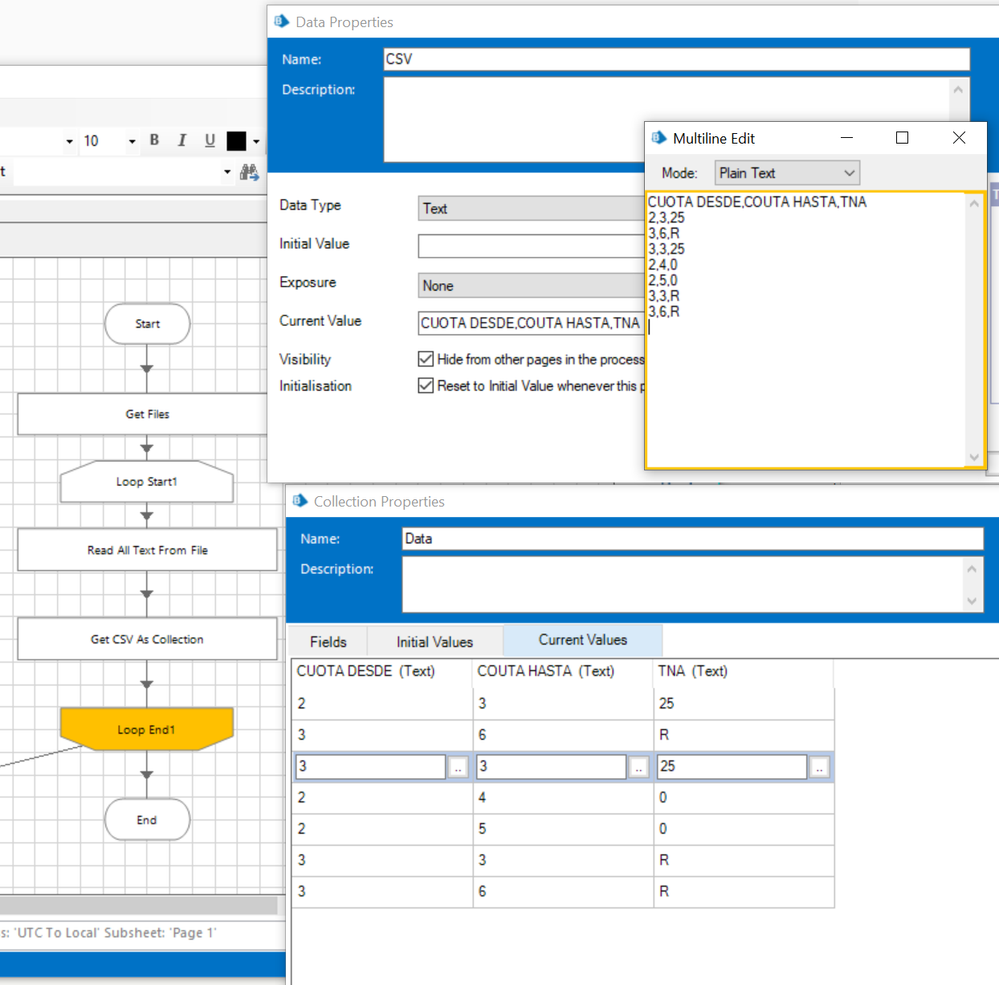Open the Exposure dropdown
The image size is (999, 985).
coord(530,285)
